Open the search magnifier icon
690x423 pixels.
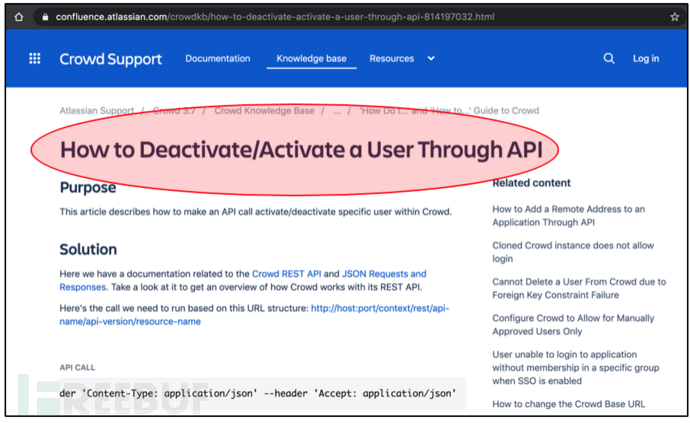[609, 59]
